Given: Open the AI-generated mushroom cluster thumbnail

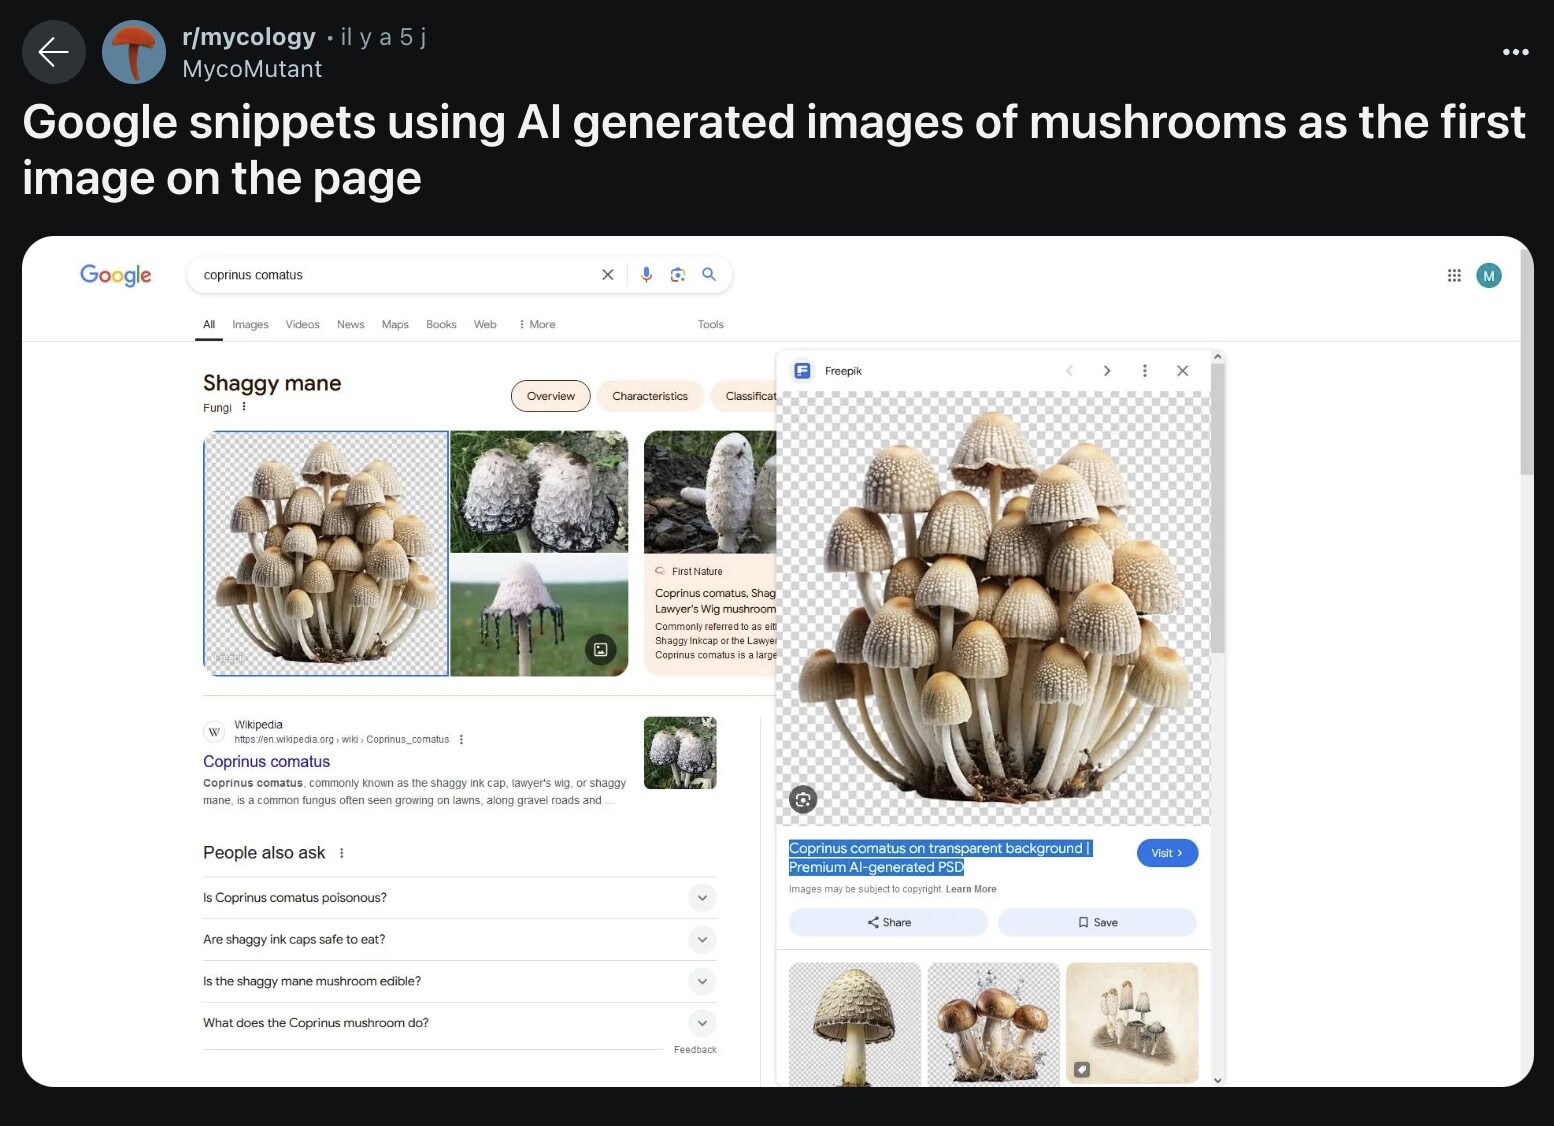Looking at the screenshot, I should coord(326,554).
